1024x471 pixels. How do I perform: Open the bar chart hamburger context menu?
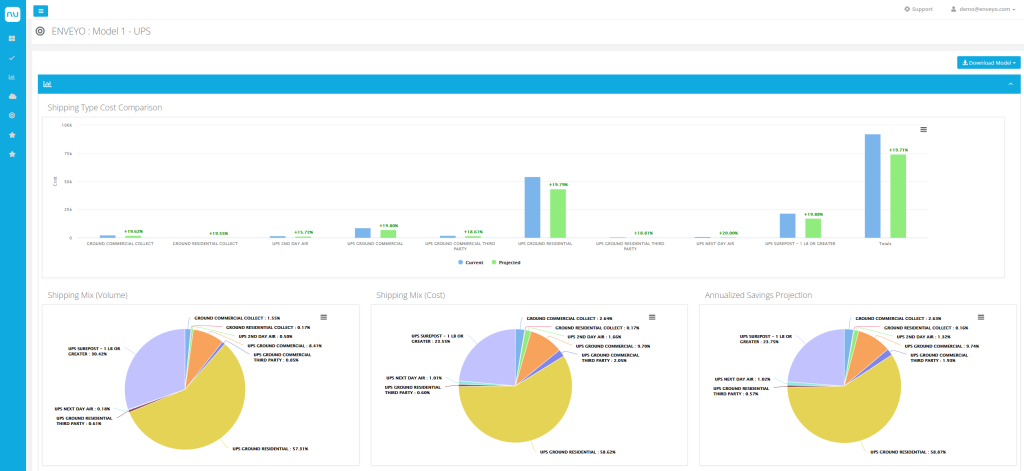coord(923,129)
